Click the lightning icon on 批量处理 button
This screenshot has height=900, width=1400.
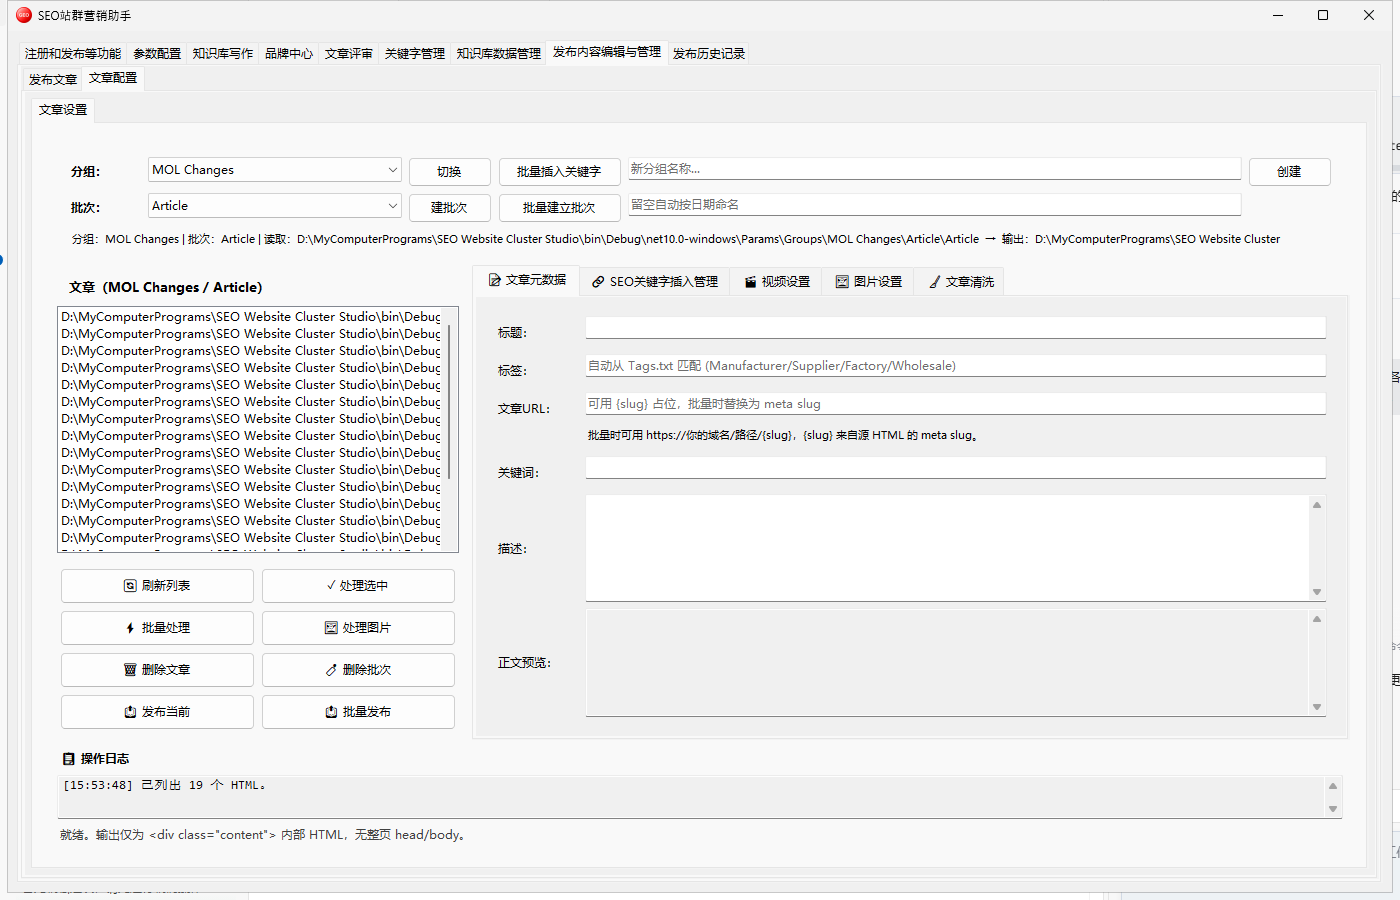tap(130, 628)
